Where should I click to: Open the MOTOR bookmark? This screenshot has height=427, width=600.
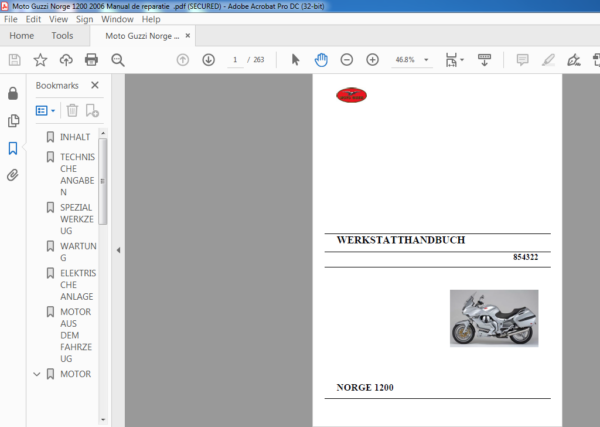(x=75, y=374)
